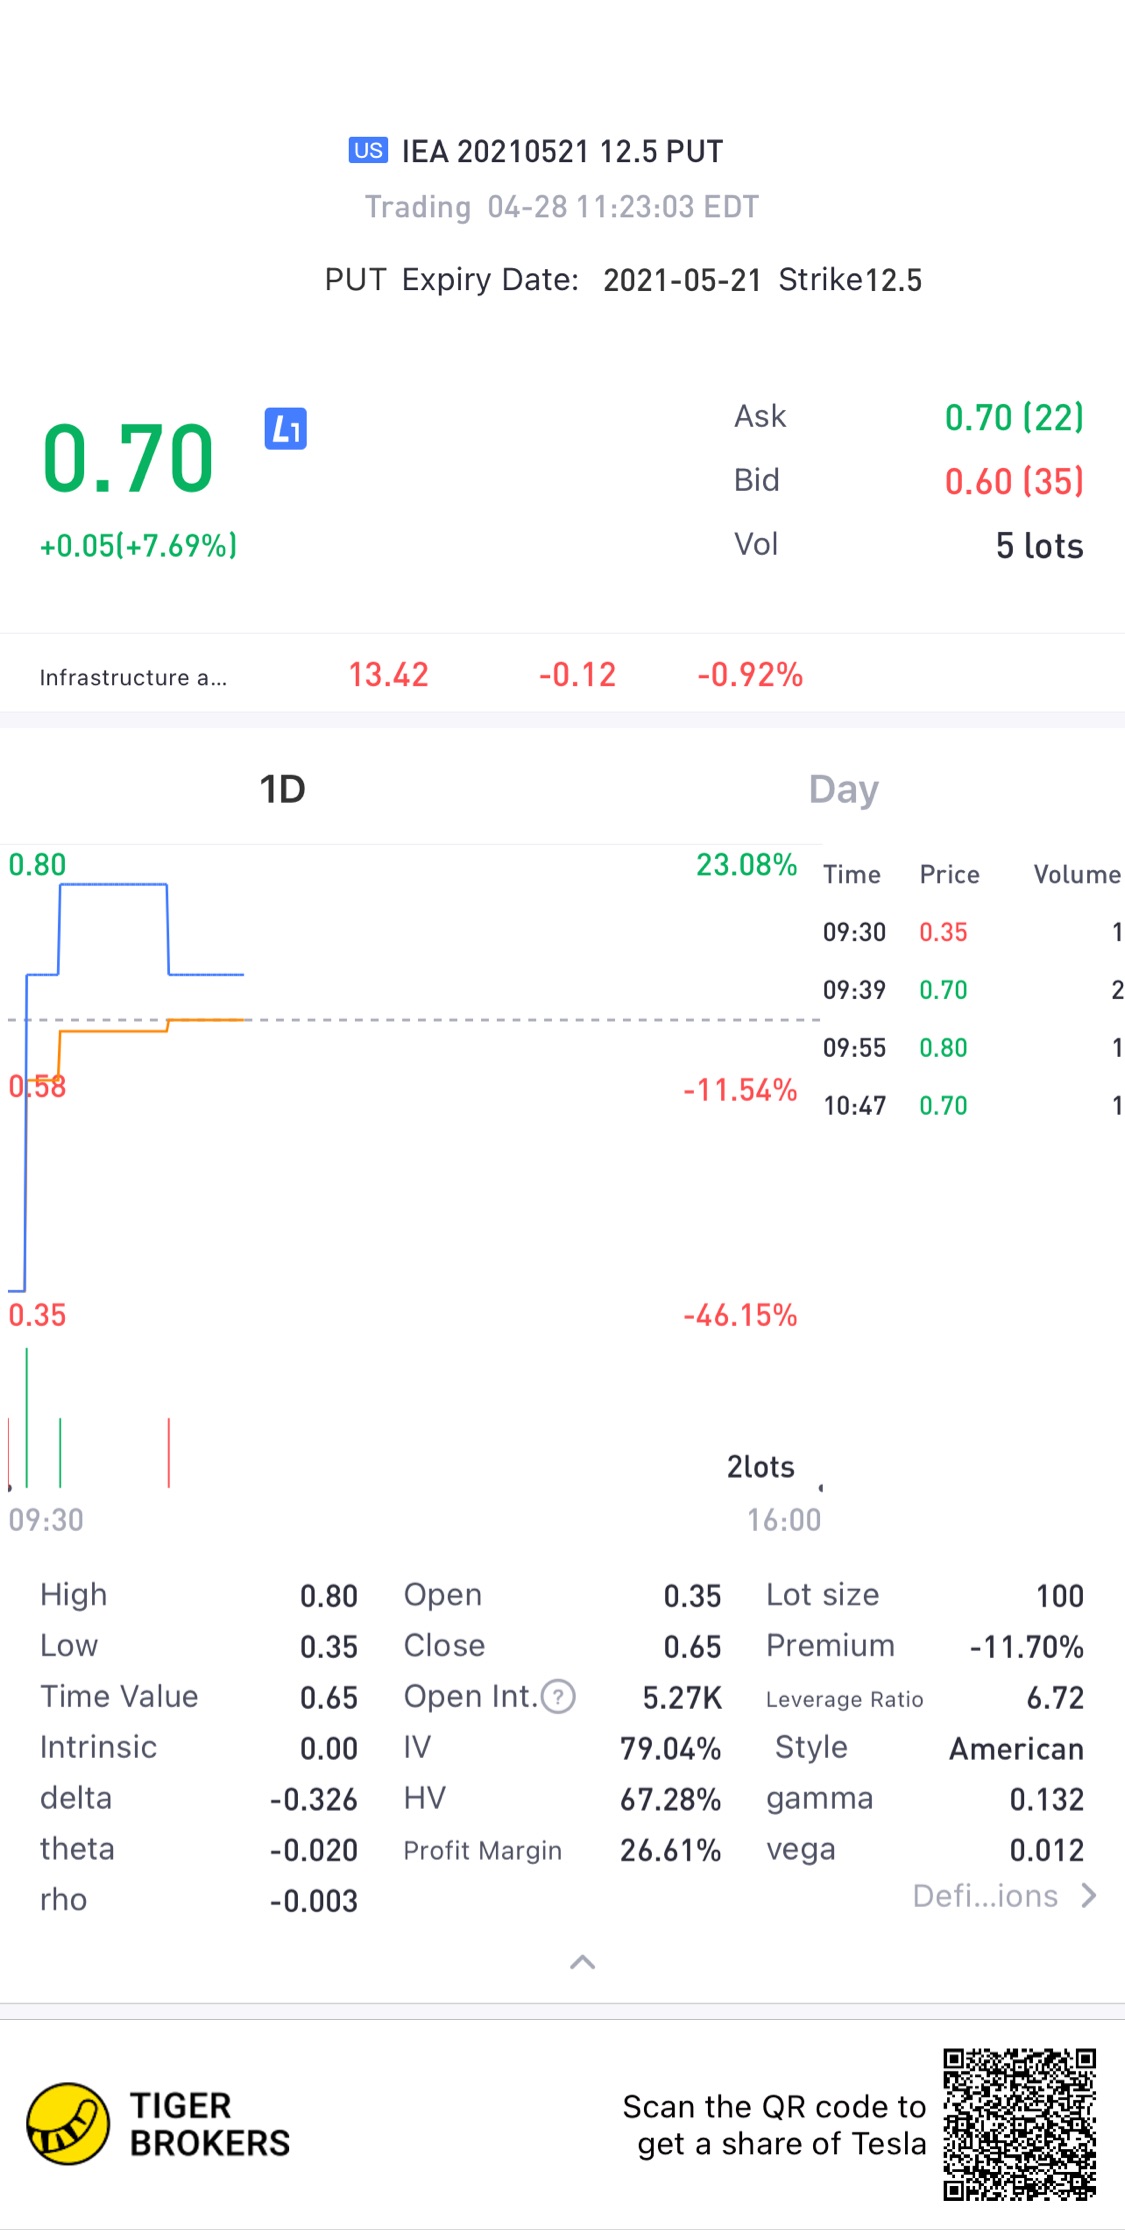
Task: Tap the tallest green volume bar
Action: [x=27, y=1418]
